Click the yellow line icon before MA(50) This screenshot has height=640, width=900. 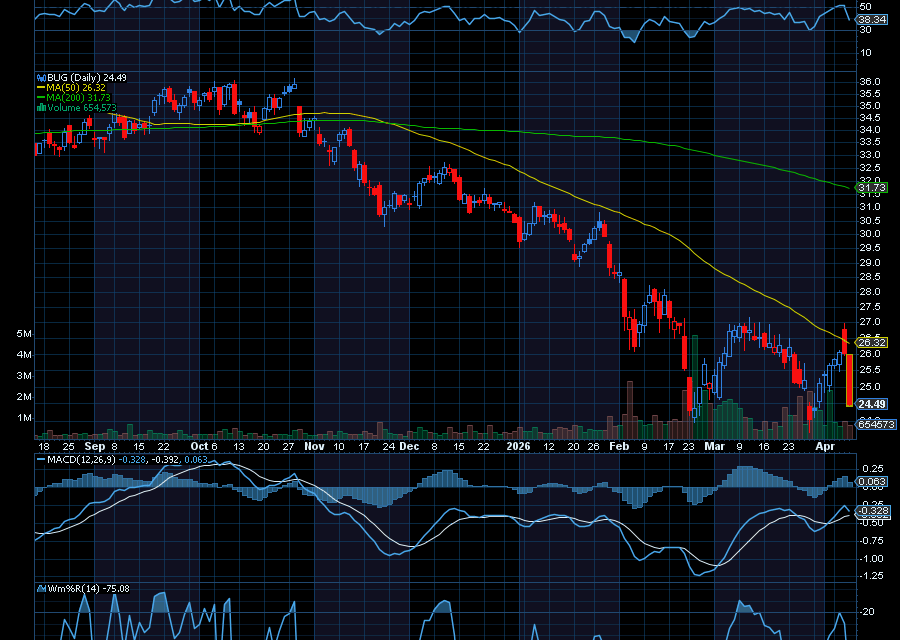coord(41,88)
